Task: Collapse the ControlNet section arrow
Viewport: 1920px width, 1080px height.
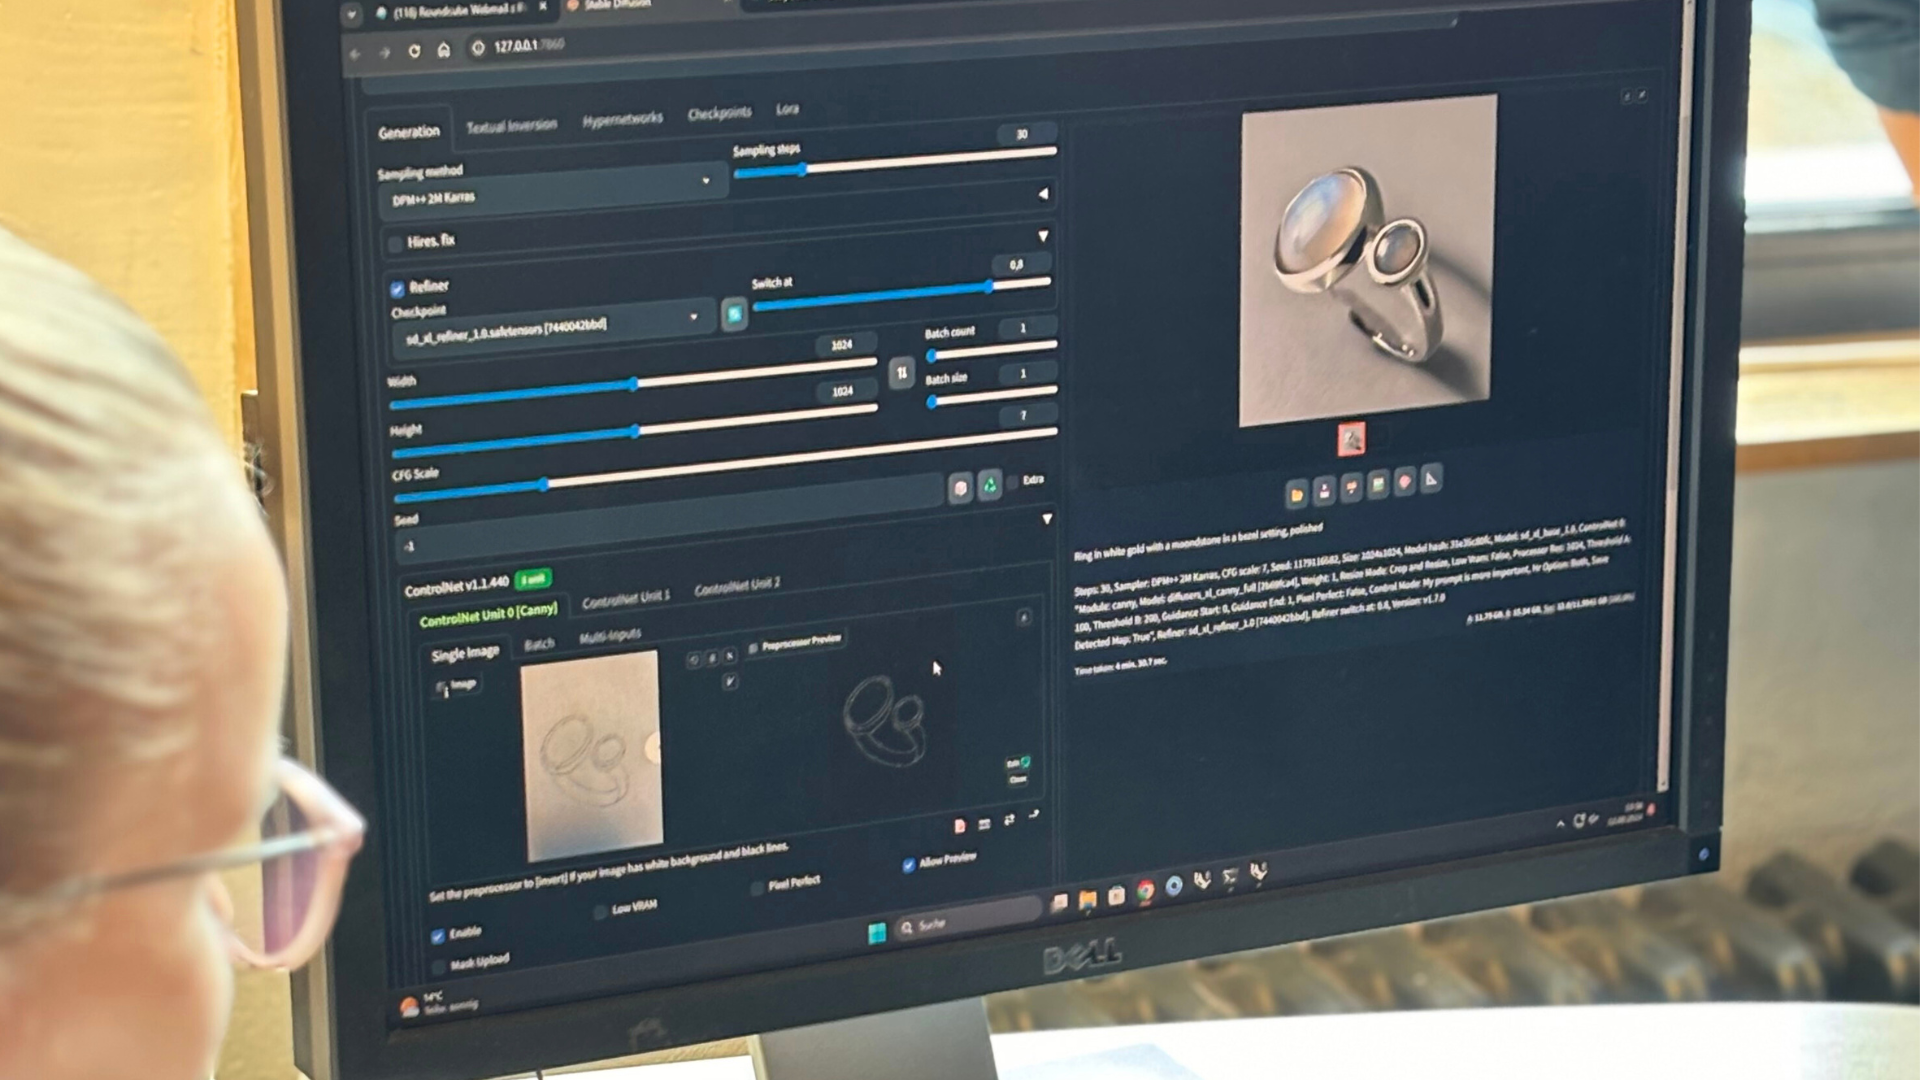Action: pyautogui.click(x=1047, y=519)
